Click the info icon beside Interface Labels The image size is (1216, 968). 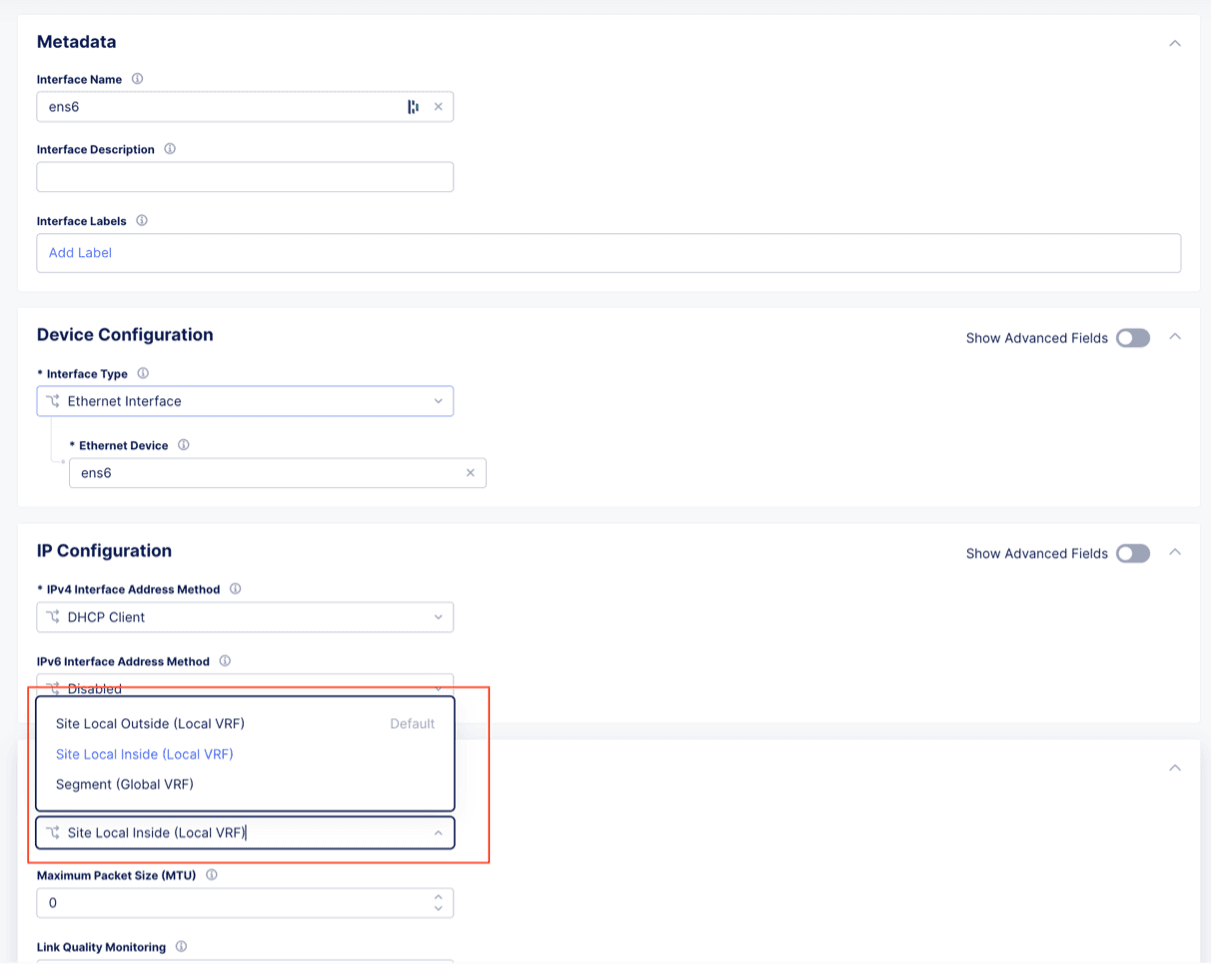[142, 221]
